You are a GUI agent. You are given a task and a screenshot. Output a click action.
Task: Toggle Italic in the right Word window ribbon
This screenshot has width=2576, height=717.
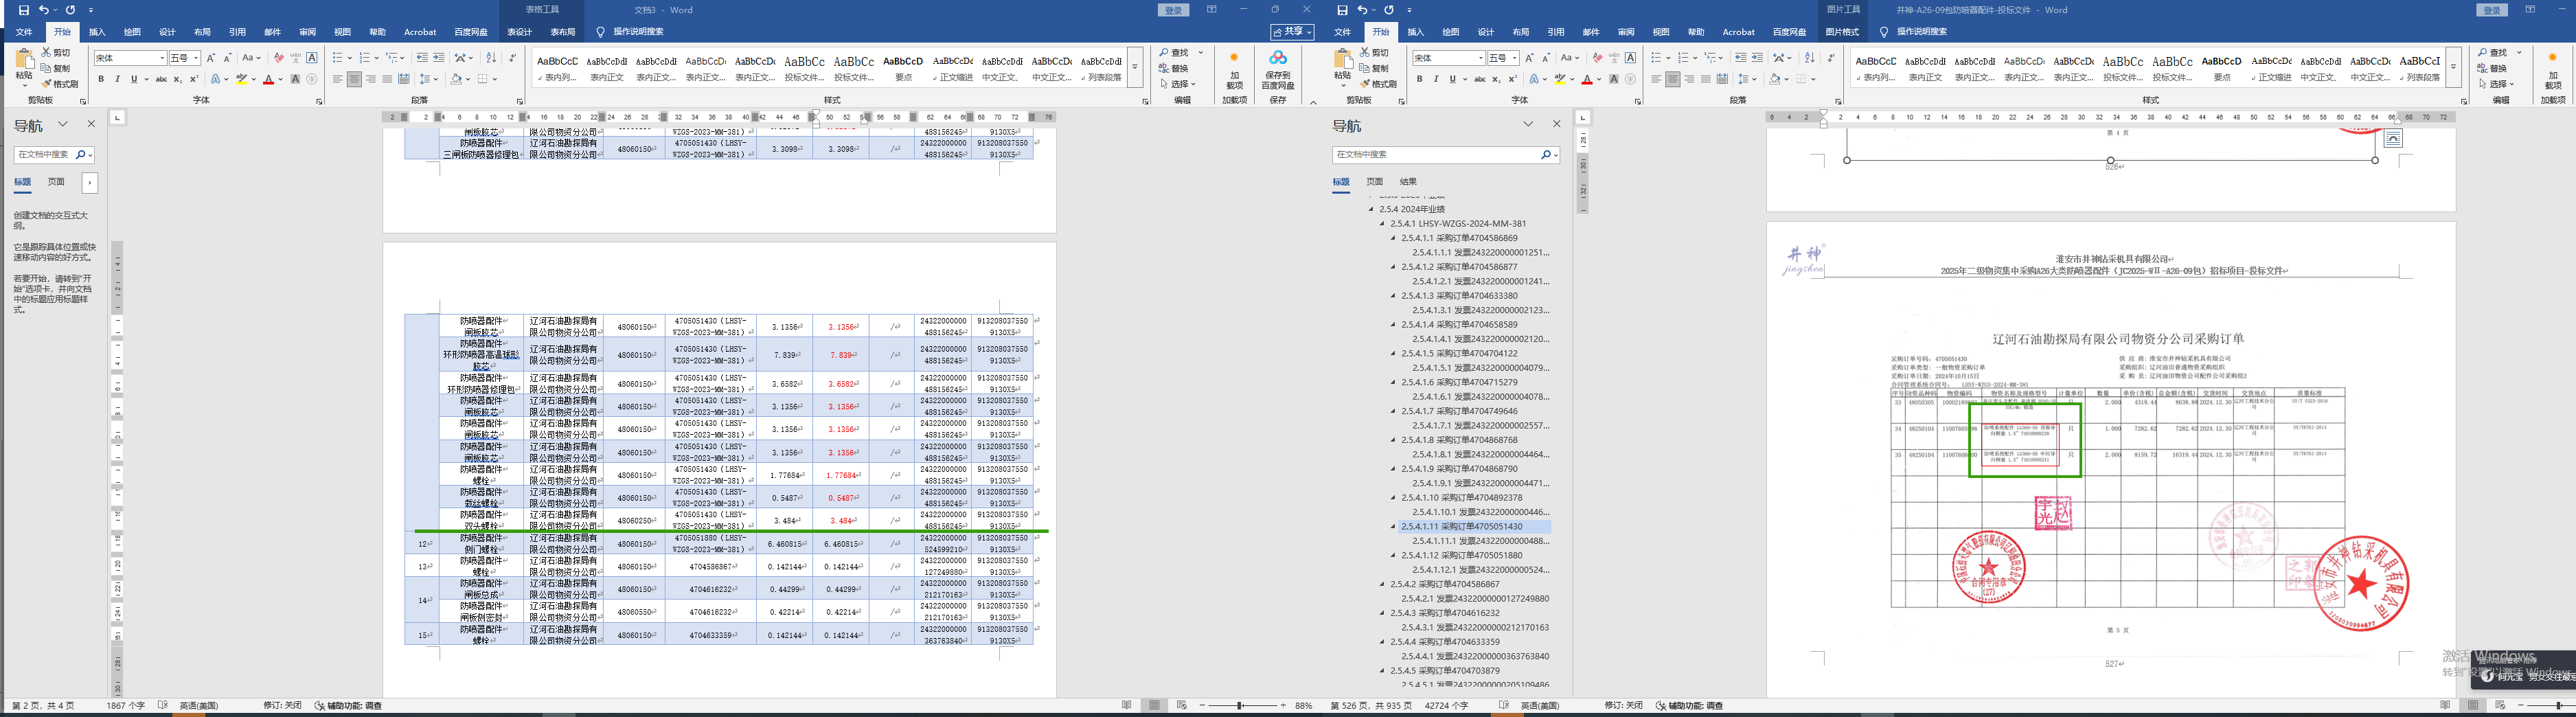pyautogui.click(x=1436, y=79)
